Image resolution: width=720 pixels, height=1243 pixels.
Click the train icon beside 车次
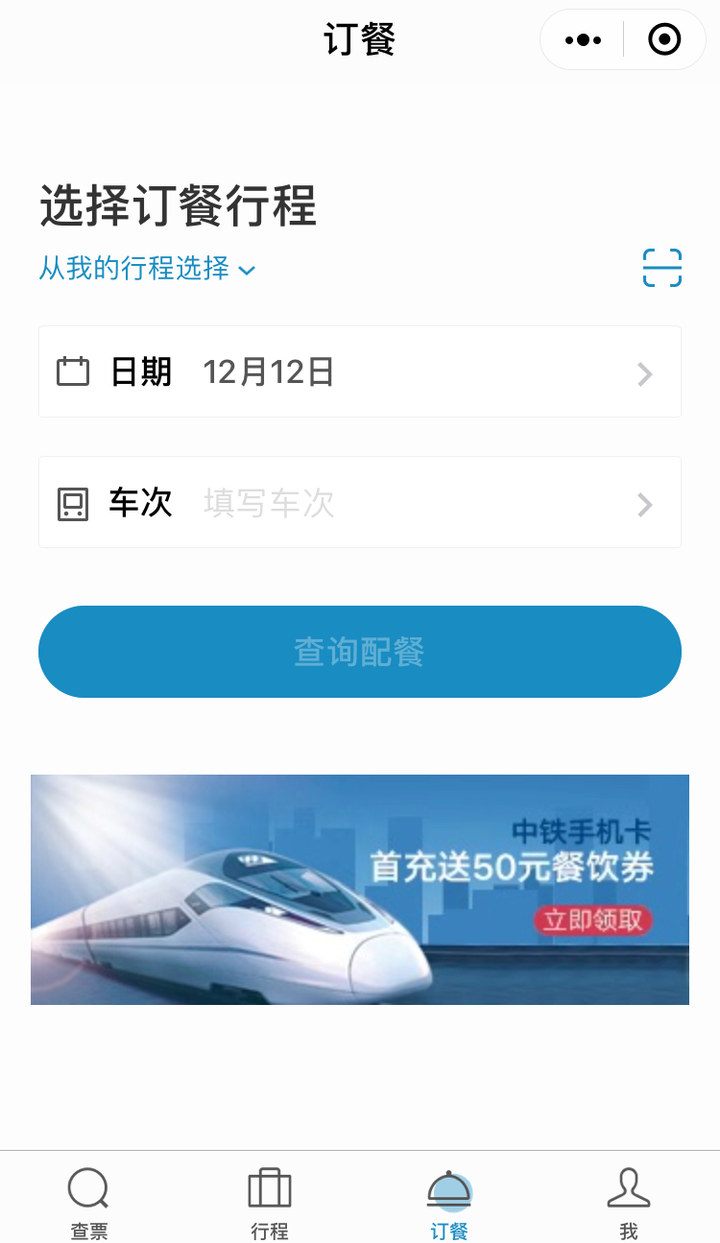72,503
